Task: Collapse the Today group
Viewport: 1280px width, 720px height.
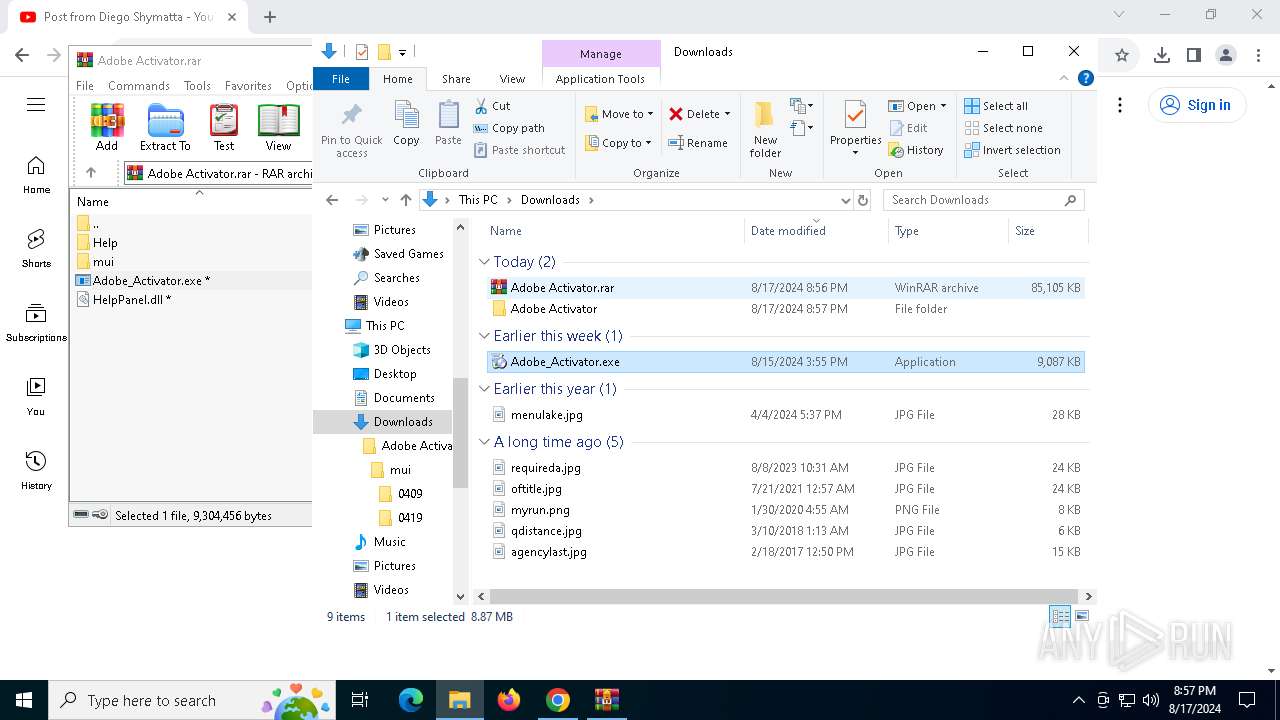Action: click(x=485, y=262)
